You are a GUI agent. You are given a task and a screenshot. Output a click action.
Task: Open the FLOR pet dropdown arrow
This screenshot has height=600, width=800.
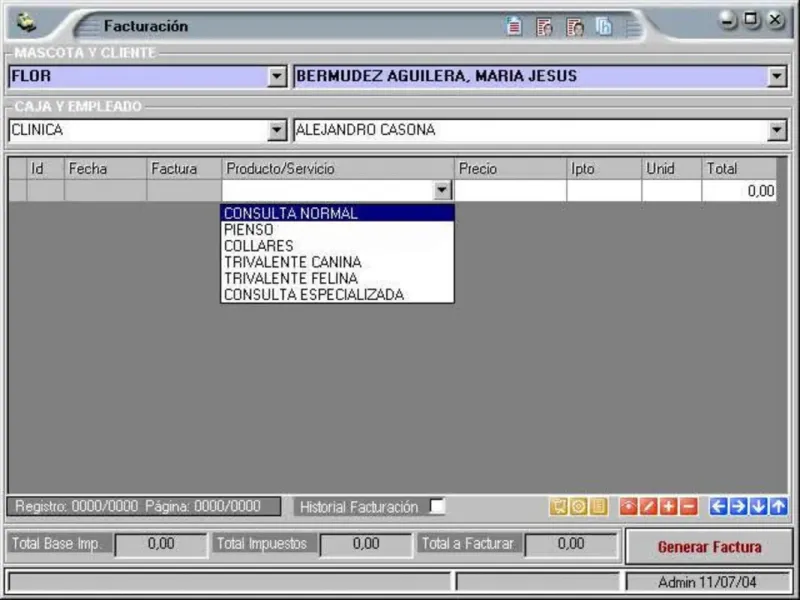(x=277, y=77)
